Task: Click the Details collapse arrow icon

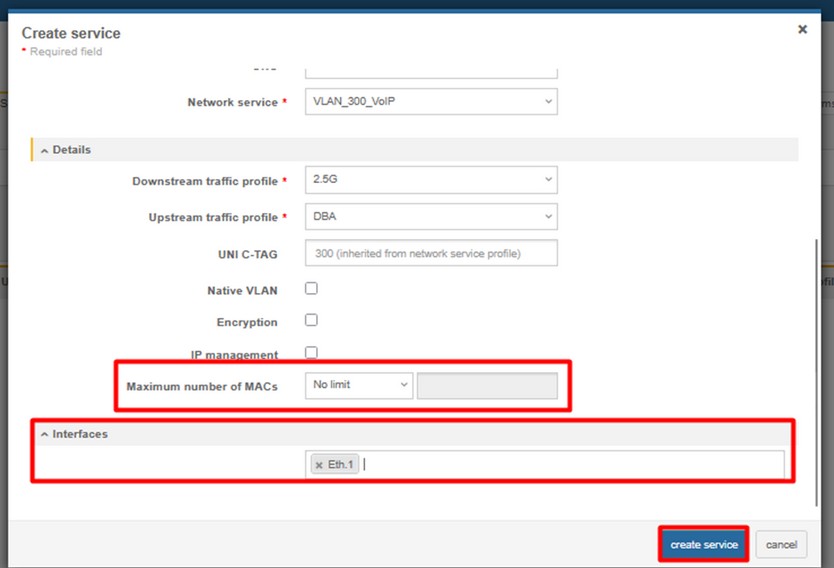Action: [x=44, y=150]
